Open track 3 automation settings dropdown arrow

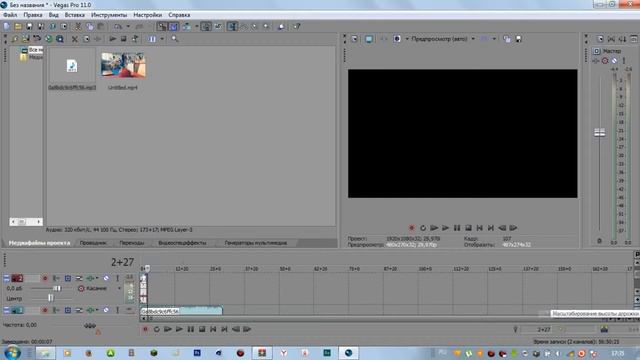(x=97, y=310)
